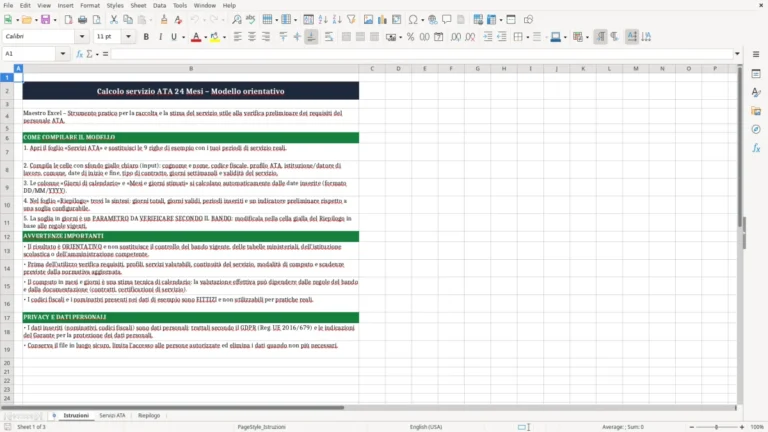
Task: Open background color dropdown arrow
Action: click(224, 37)
